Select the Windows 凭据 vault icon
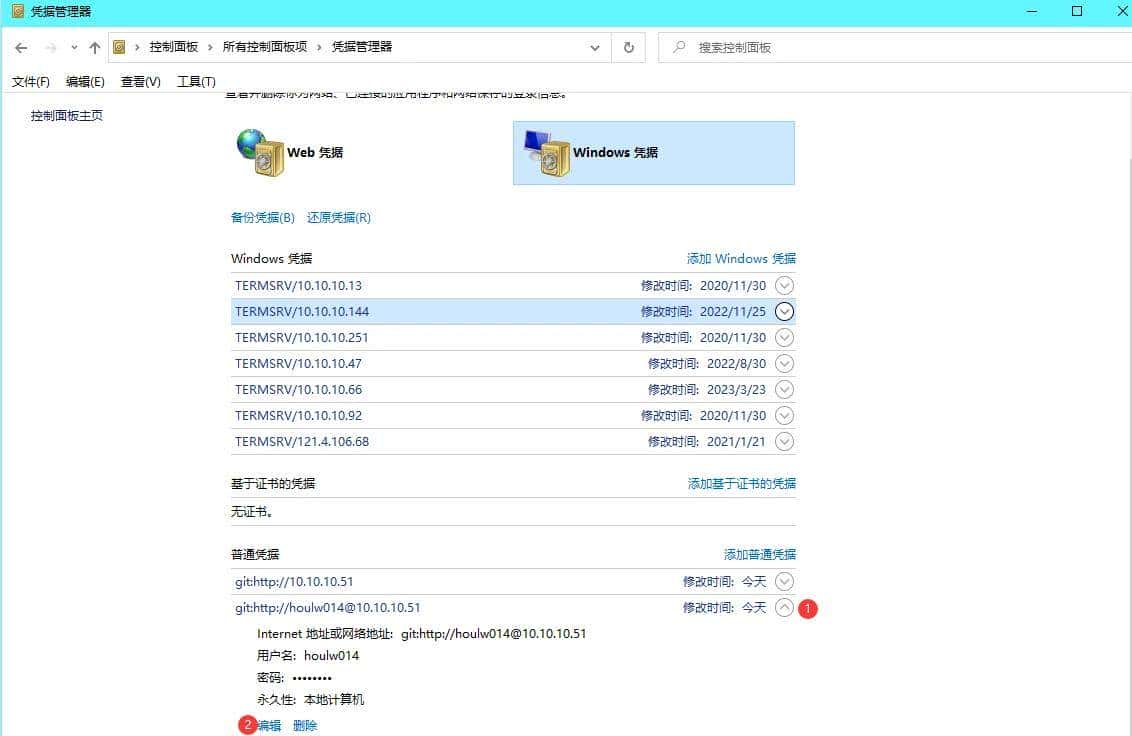 [549, 153]
